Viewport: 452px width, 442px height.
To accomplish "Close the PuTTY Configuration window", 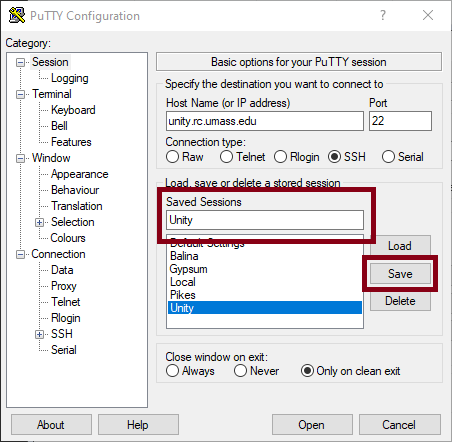I will [428, 15].
